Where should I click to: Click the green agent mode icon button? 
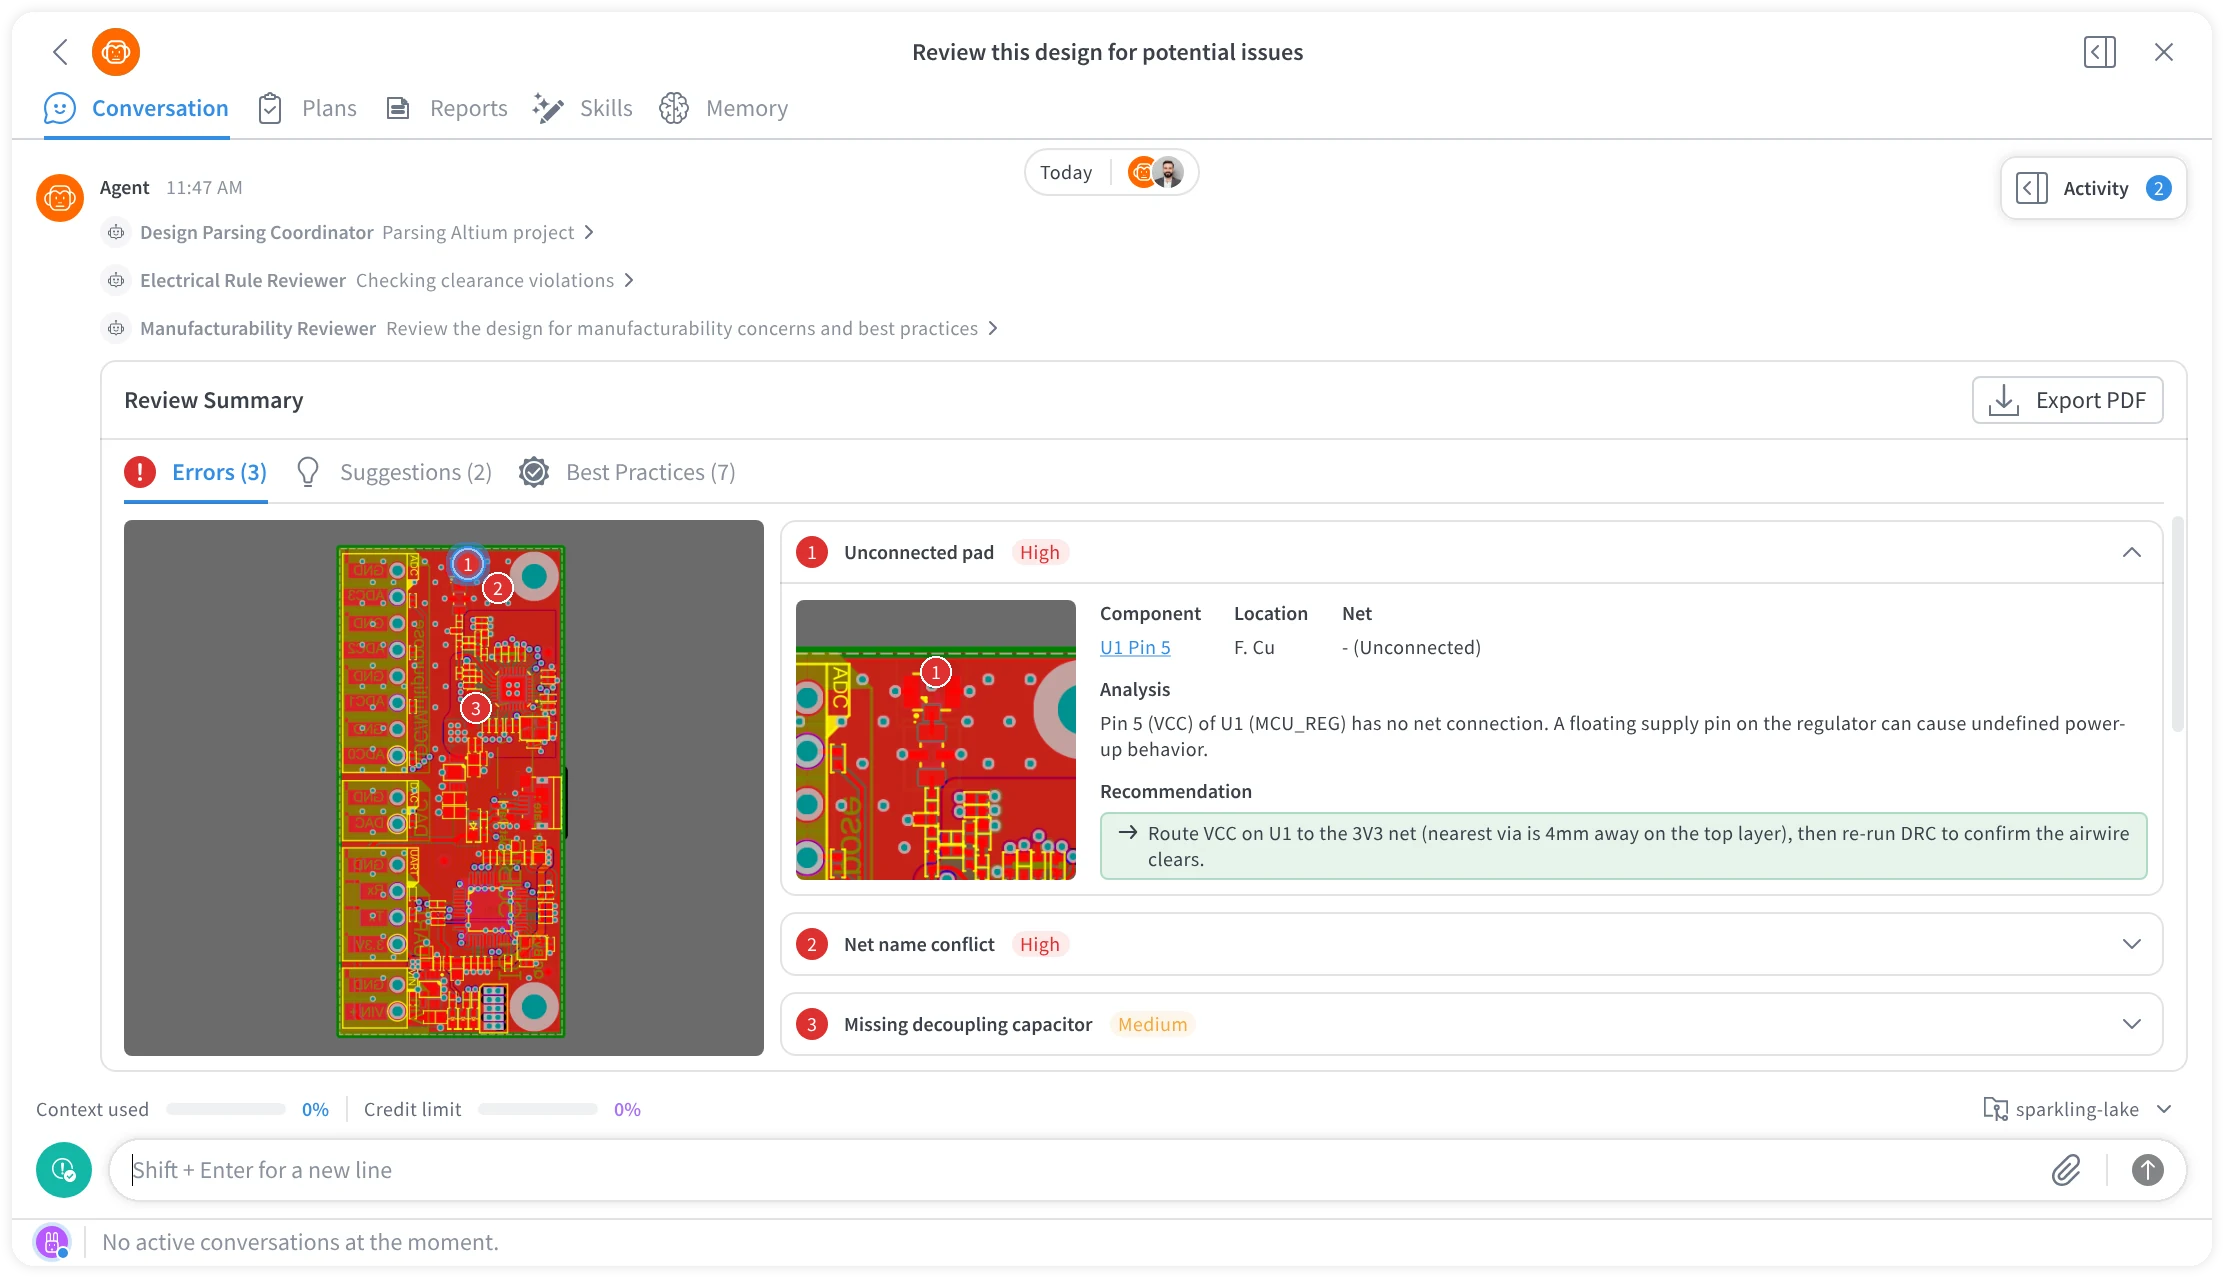pos(64,1170)
